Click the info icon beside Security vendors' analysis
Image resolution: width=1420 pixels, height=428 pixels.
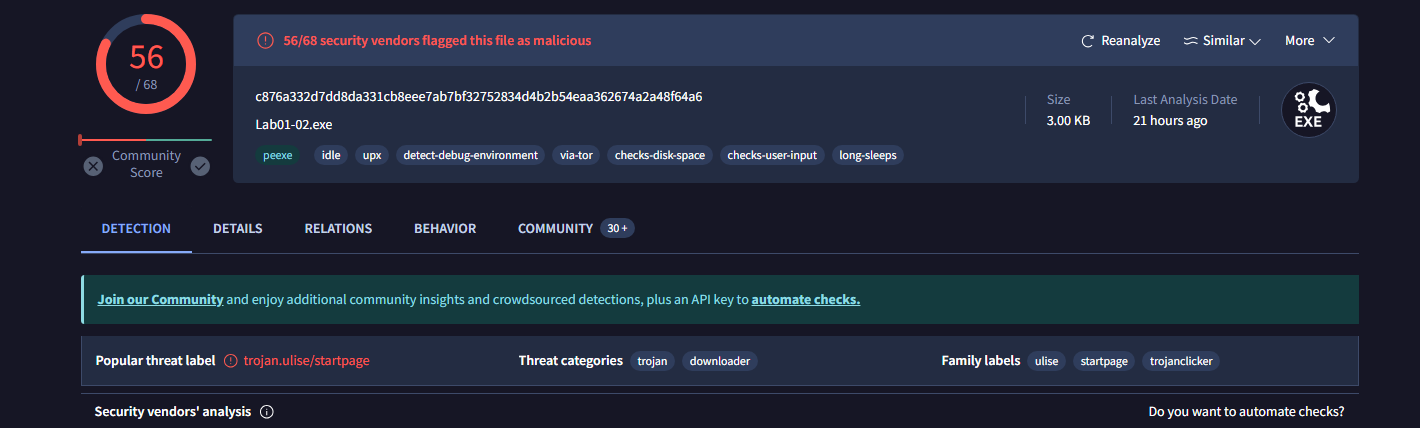click(x=267, y=412)
